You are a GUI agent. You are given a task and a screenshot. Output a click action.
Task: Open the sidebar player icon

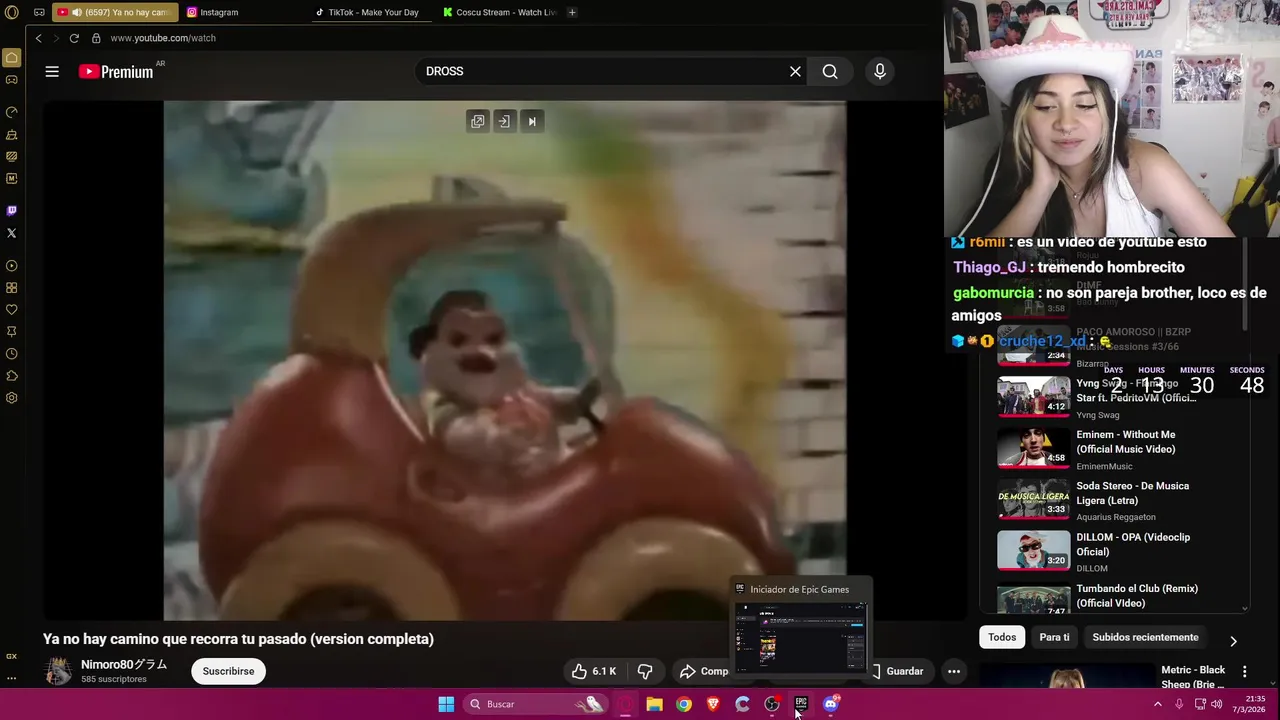pyautogui.click(x=11, y=266)
